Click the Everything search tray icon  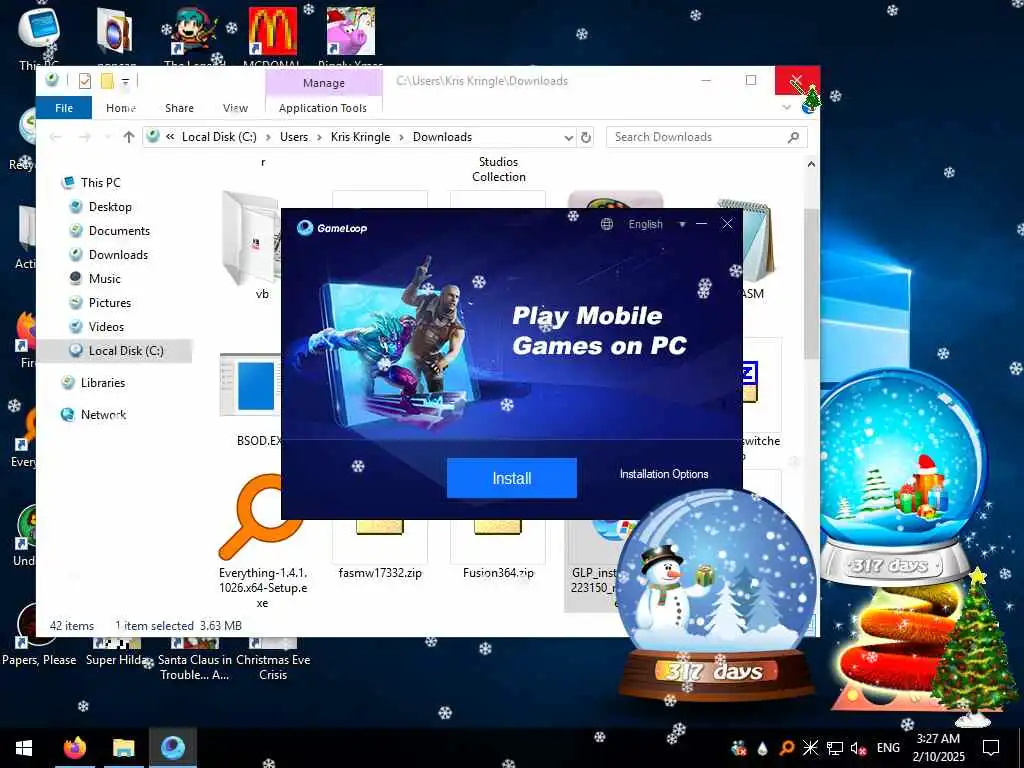click(x=787, y=748)
